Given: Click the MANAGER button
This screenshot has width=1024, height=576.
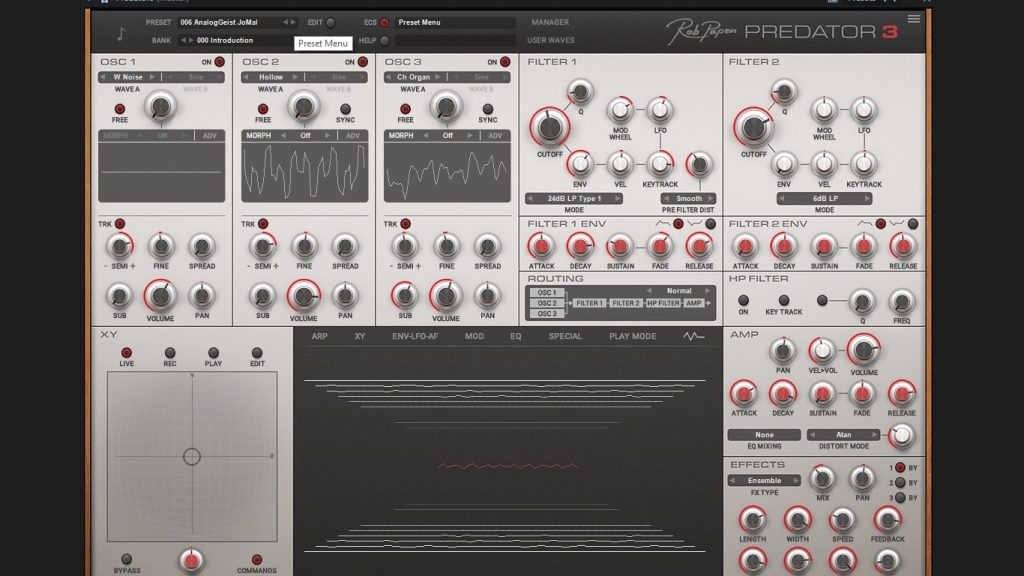Looking at the screenshot, I should (x=549, y=22).
